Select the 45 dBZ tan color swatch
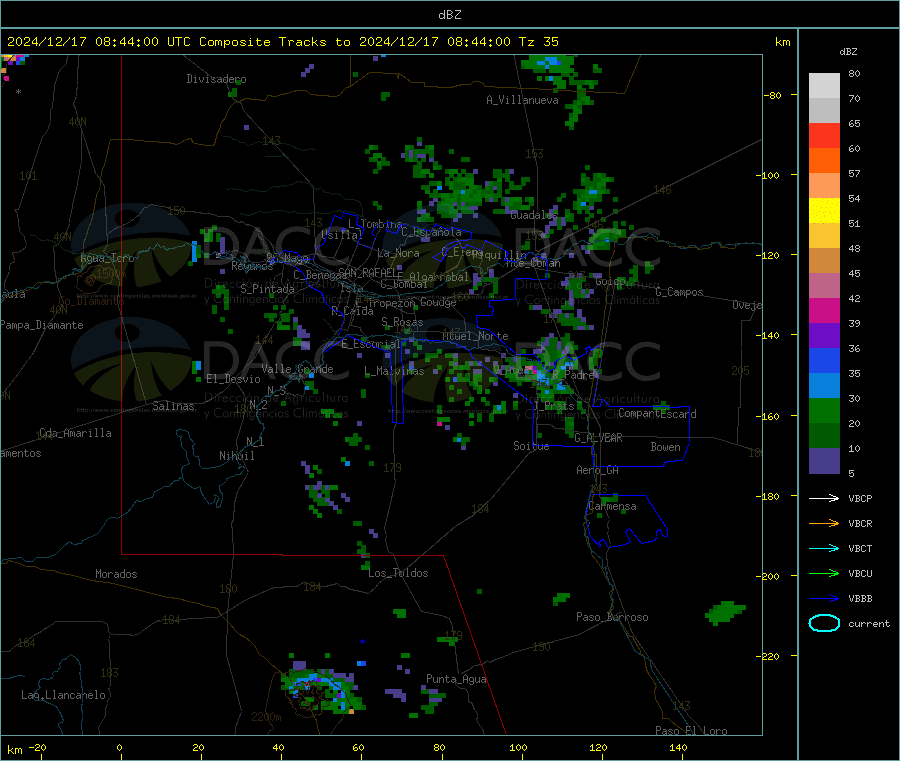The height and width of the screenshot is (761, 900). click(824, 261)
